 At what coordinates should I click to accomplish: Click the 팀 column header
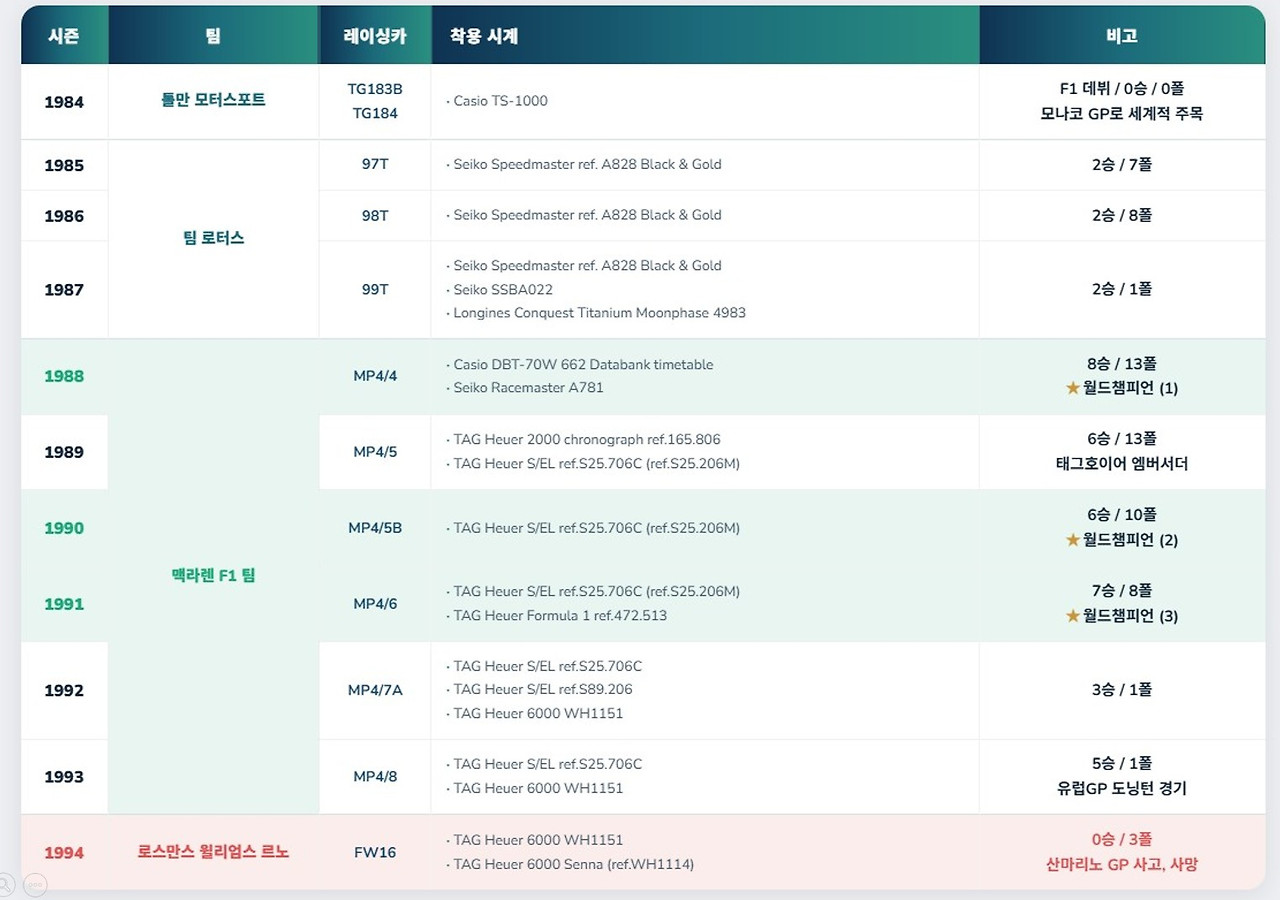point(213,36)
